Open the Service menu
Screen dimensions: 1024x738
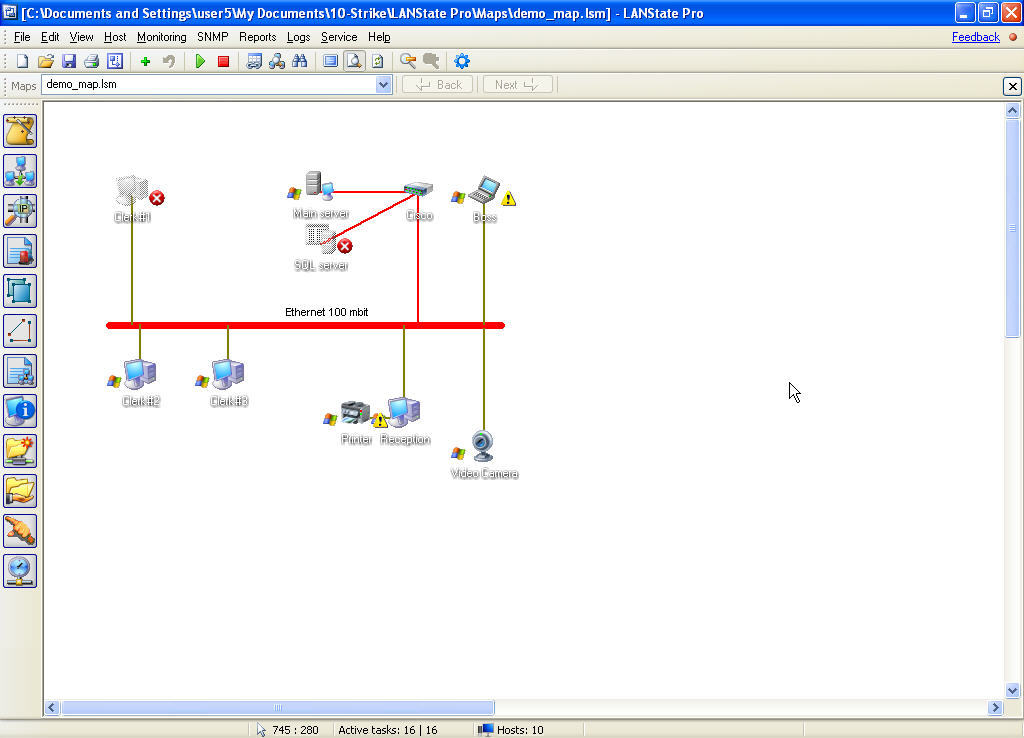(339, 37)
